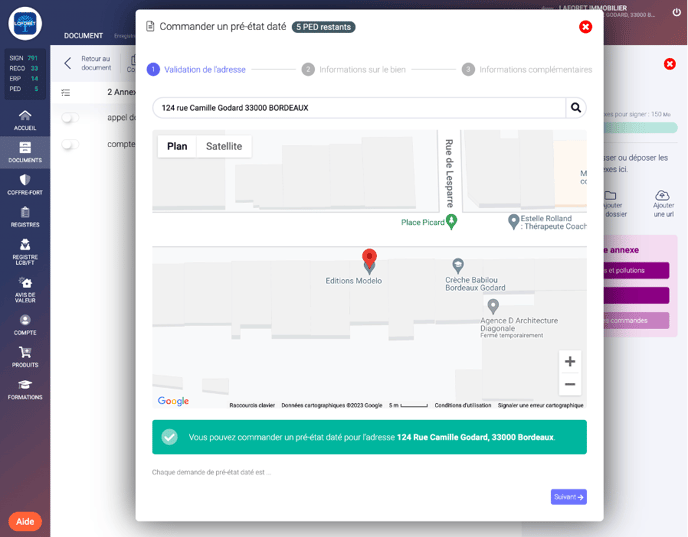The width and height of the screenshot is (688, 537).
Task: Open the Coffre-fort sidebar section
Action: [25, 185]
